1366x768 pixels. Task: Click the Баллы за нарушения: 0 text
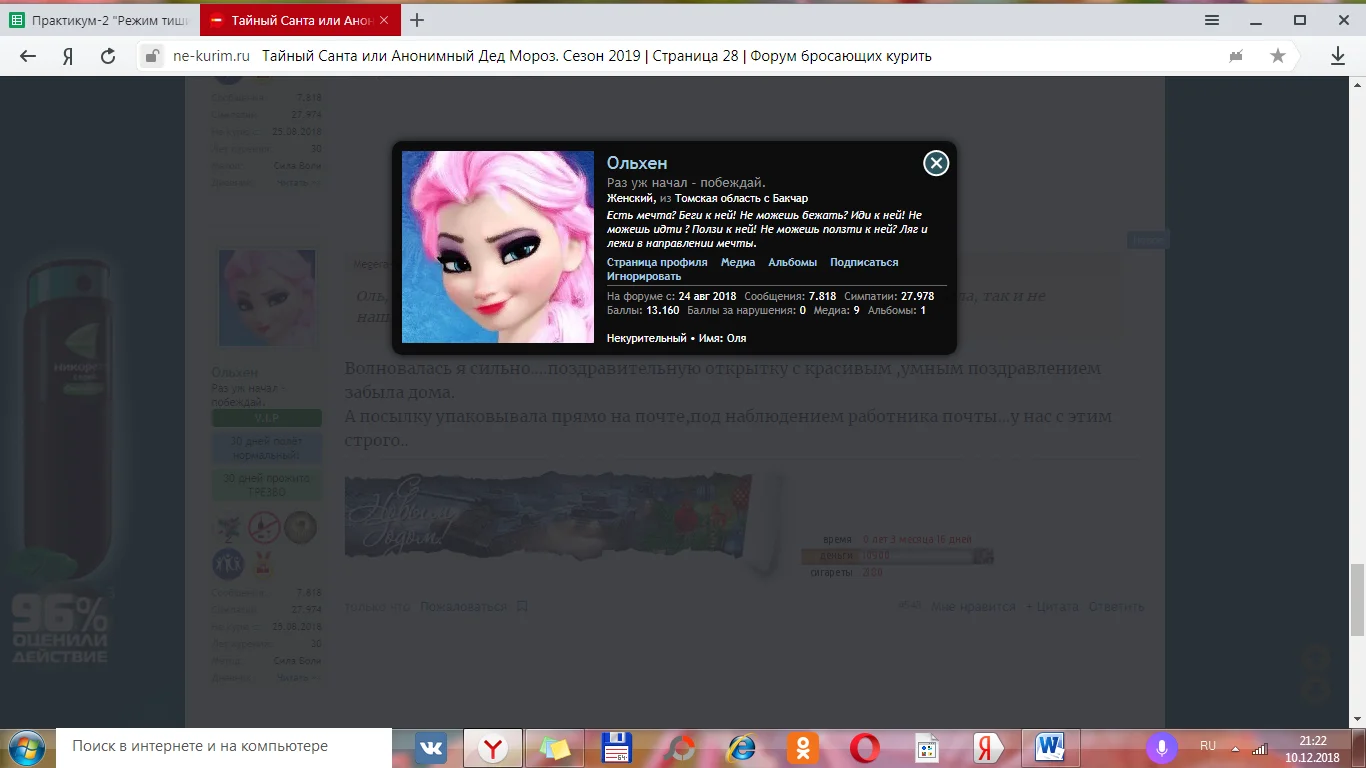746,310
